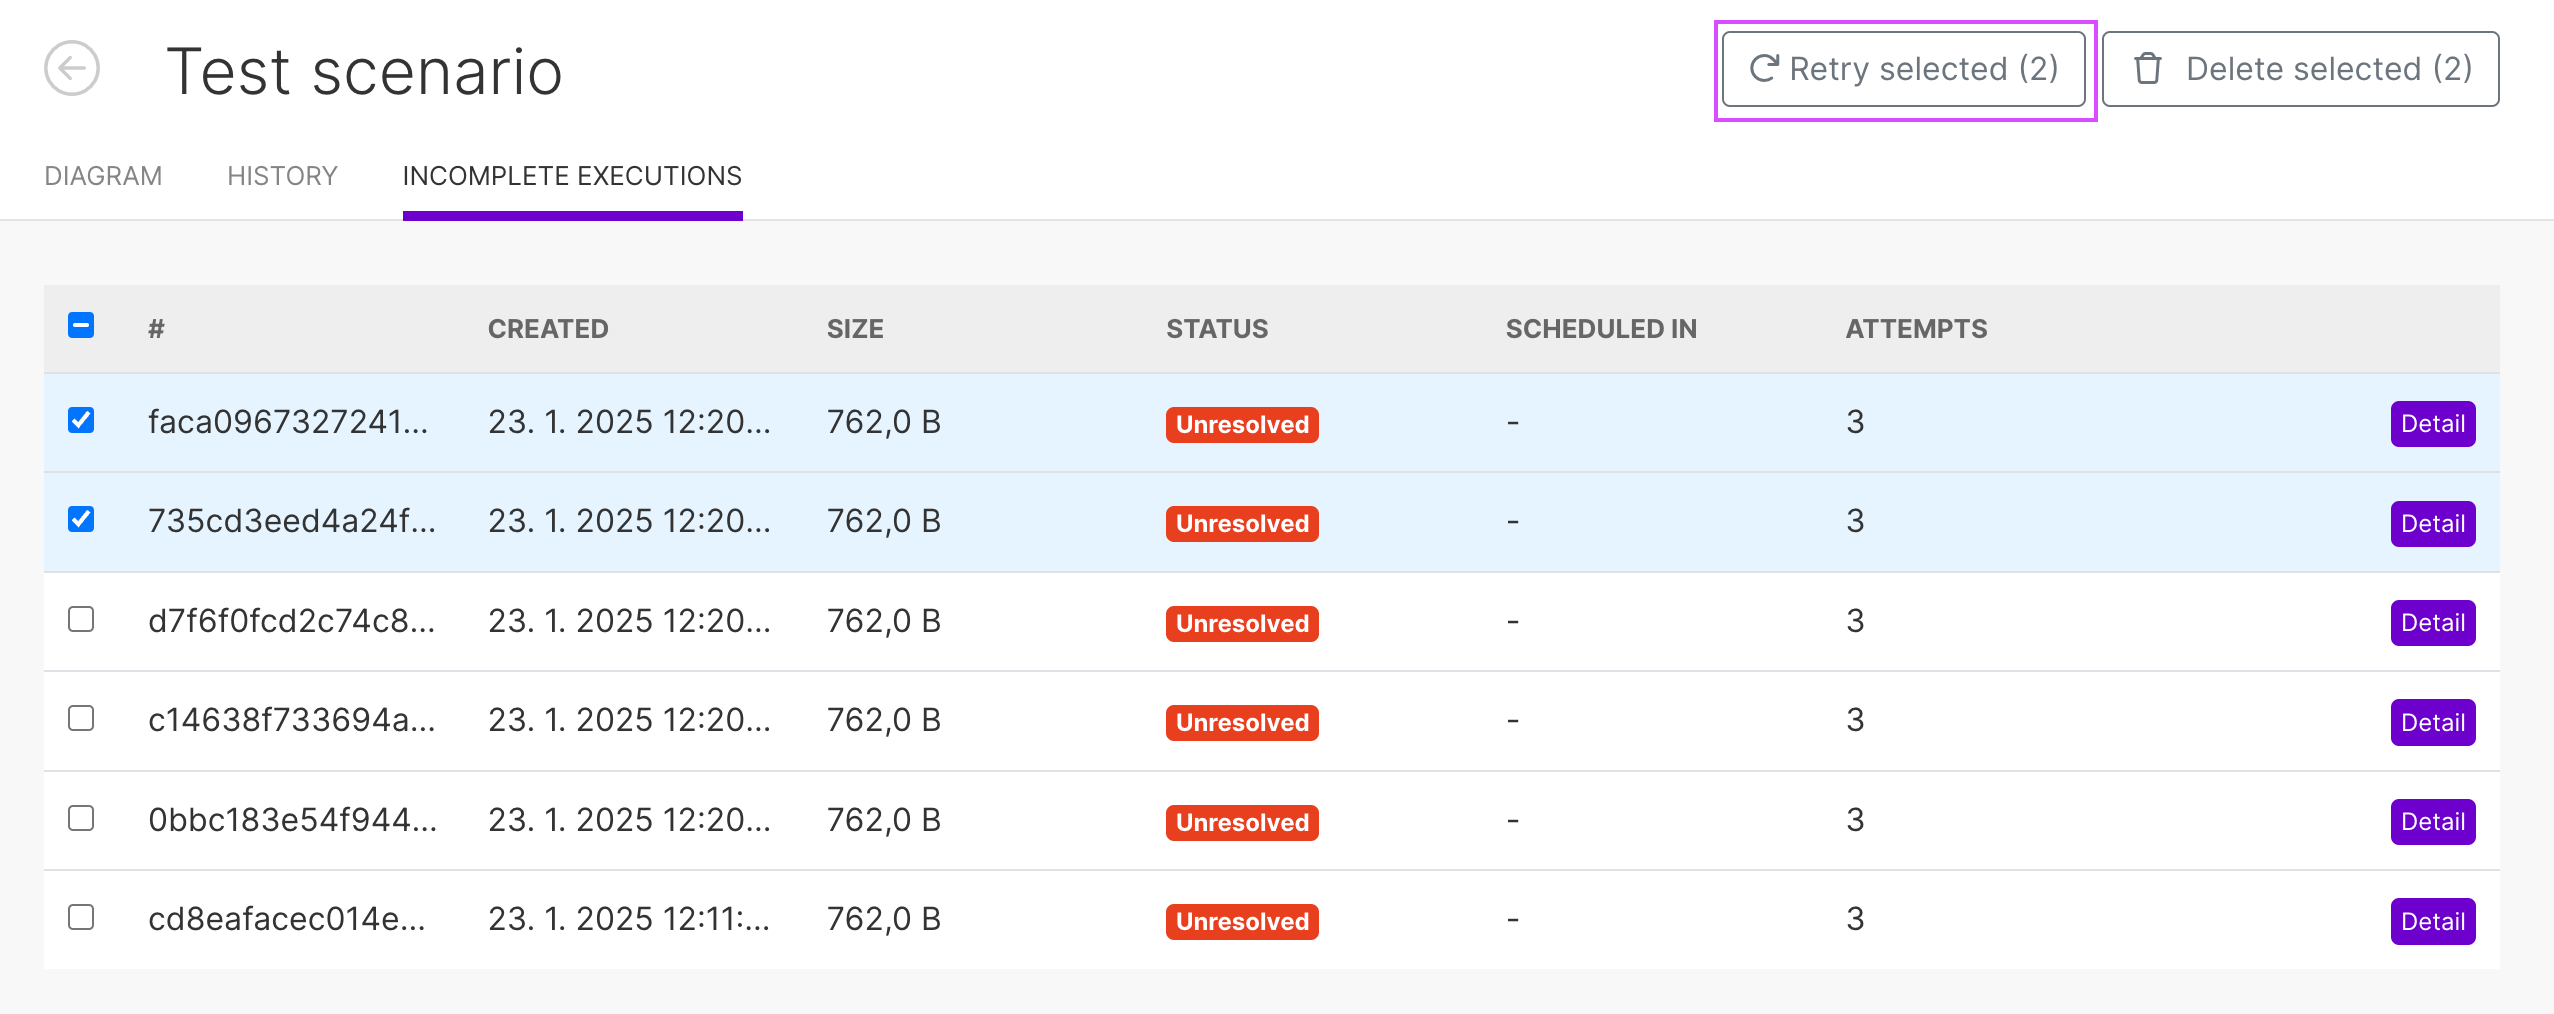Click Unresolved badge in cd8eafacec014e row
This screenshot has width=2554, height=1014.
[x=1242, y=921]
